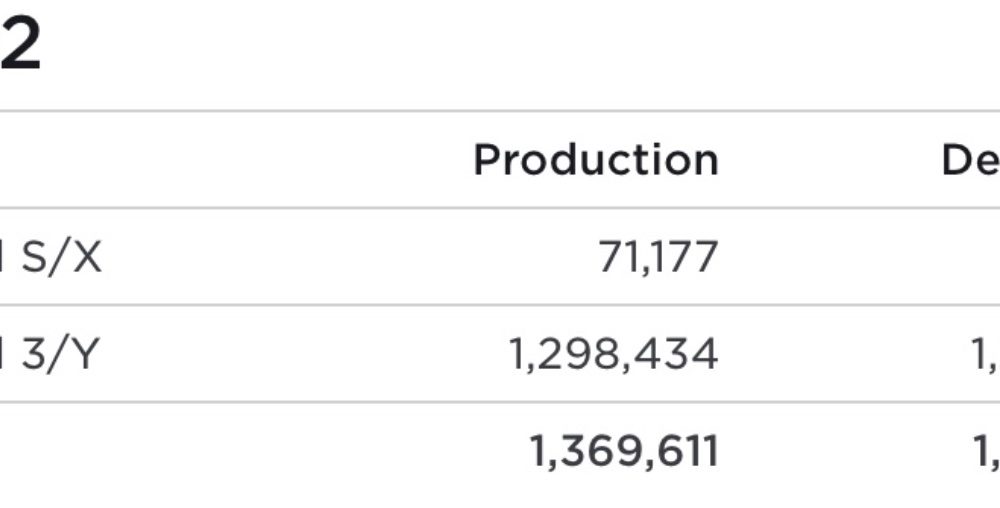Click the cut-off letter before S/X
The height and width of the screenshot is (508, 1000).
tap(1, 258)
